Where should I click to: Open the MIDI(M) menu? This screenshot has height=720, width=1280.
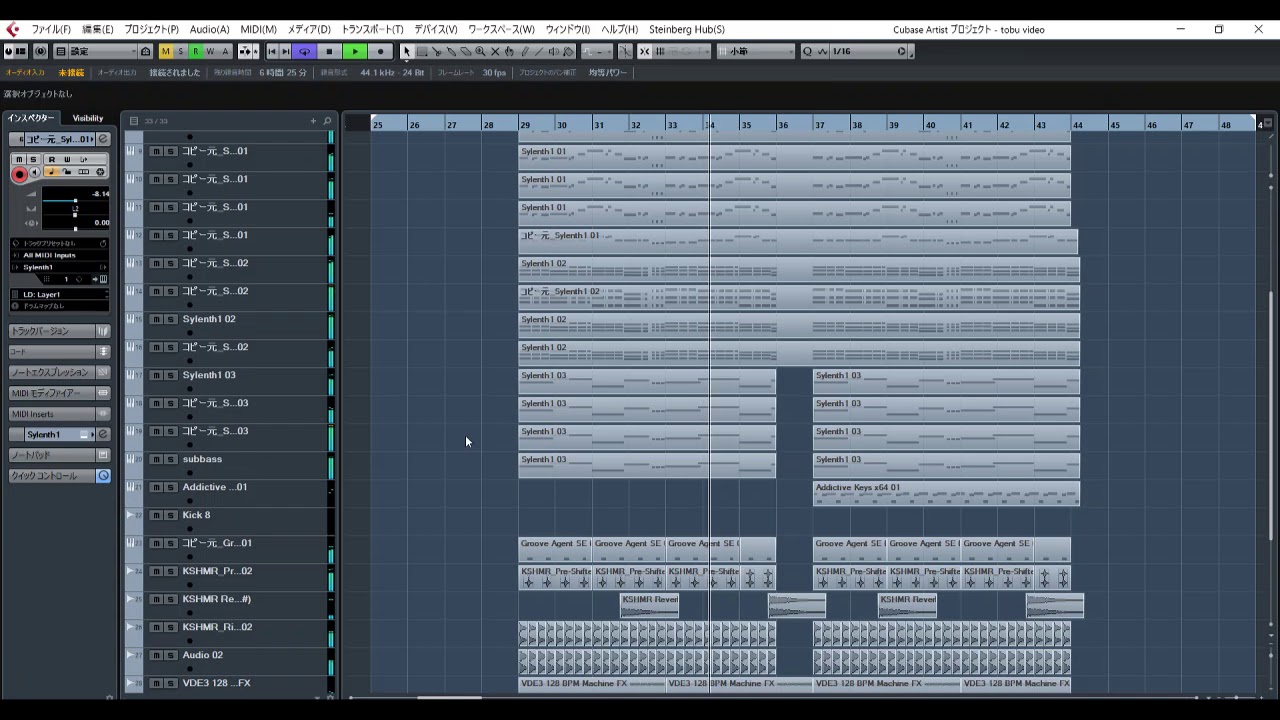[x=258, y=29]
